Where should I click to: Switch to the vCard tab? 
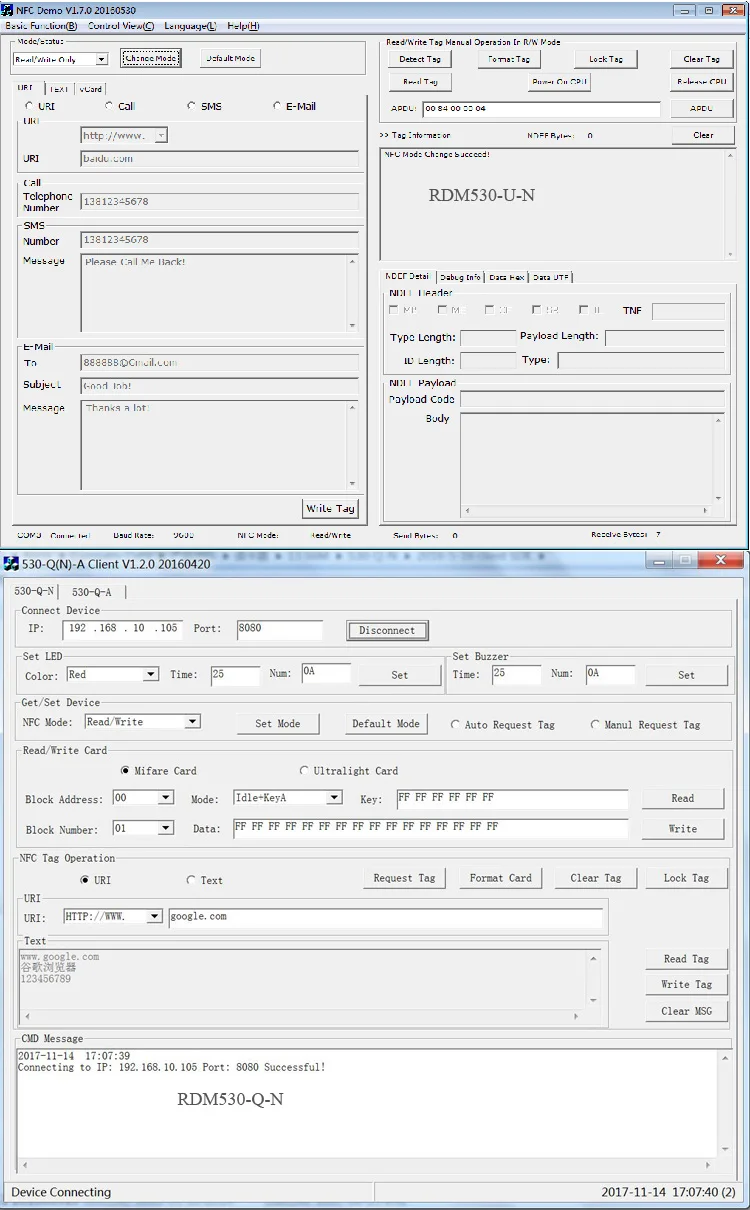click(90, 88)
